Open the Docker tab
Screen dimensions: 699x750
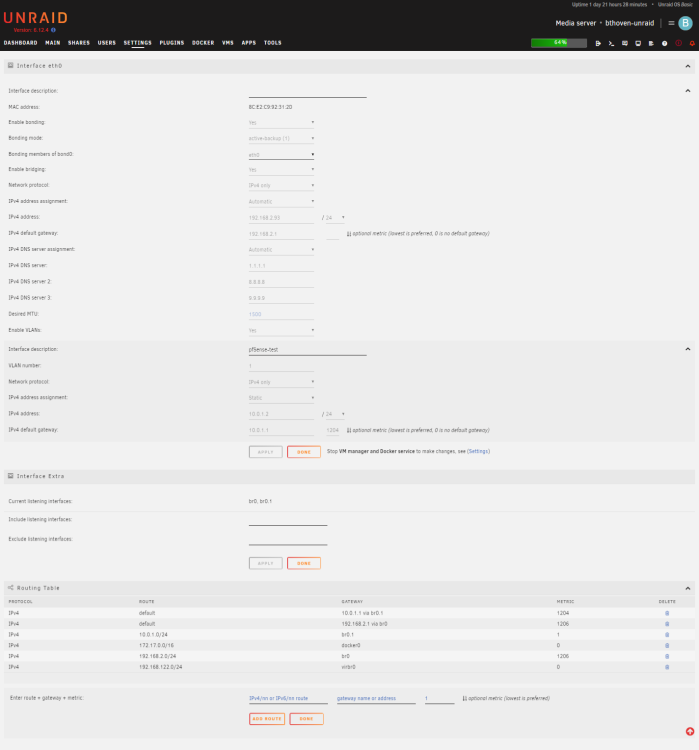tap(203, 43)
